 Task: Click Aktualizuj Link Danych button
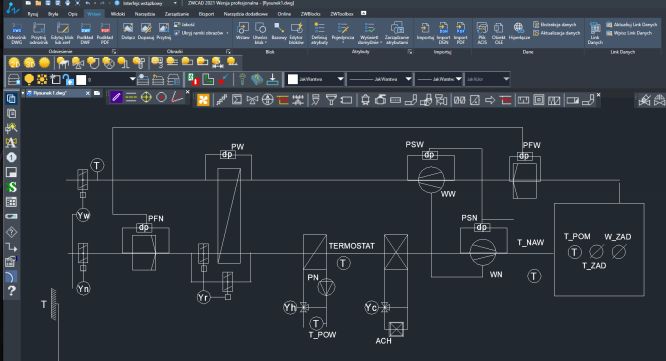[632, 25]
